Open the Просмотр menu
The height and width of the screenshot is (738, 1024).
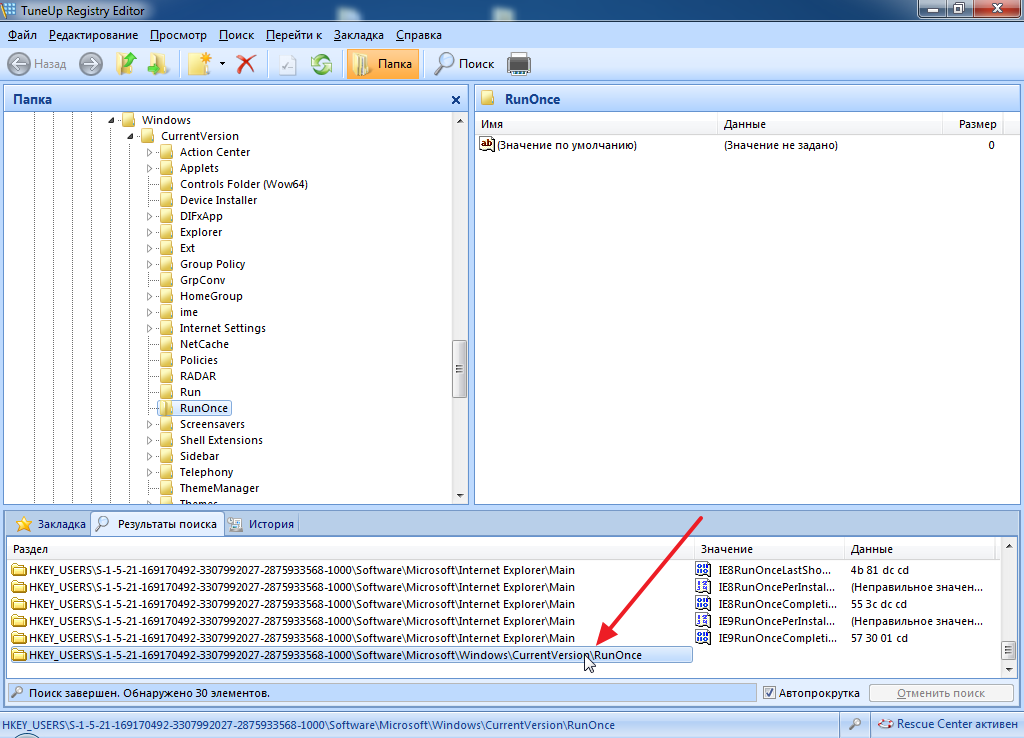click(x=178, y=35)
